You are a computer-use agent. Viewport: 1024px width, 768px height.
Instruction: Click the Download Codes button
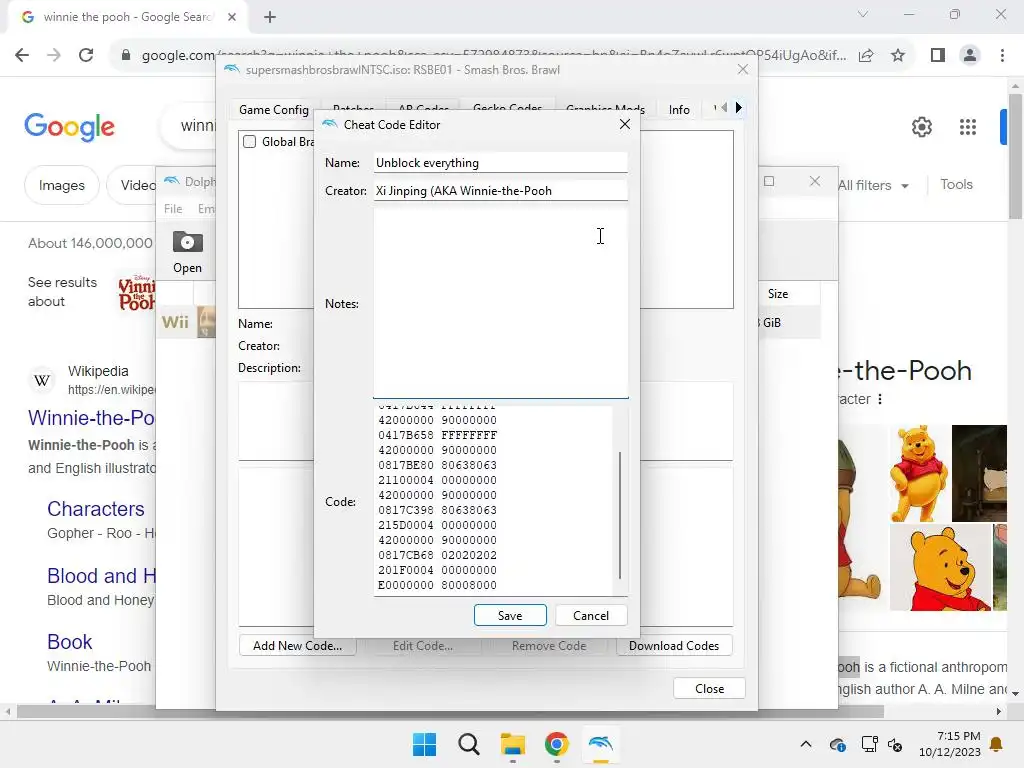pyautogui.click(x=674, y=645)
